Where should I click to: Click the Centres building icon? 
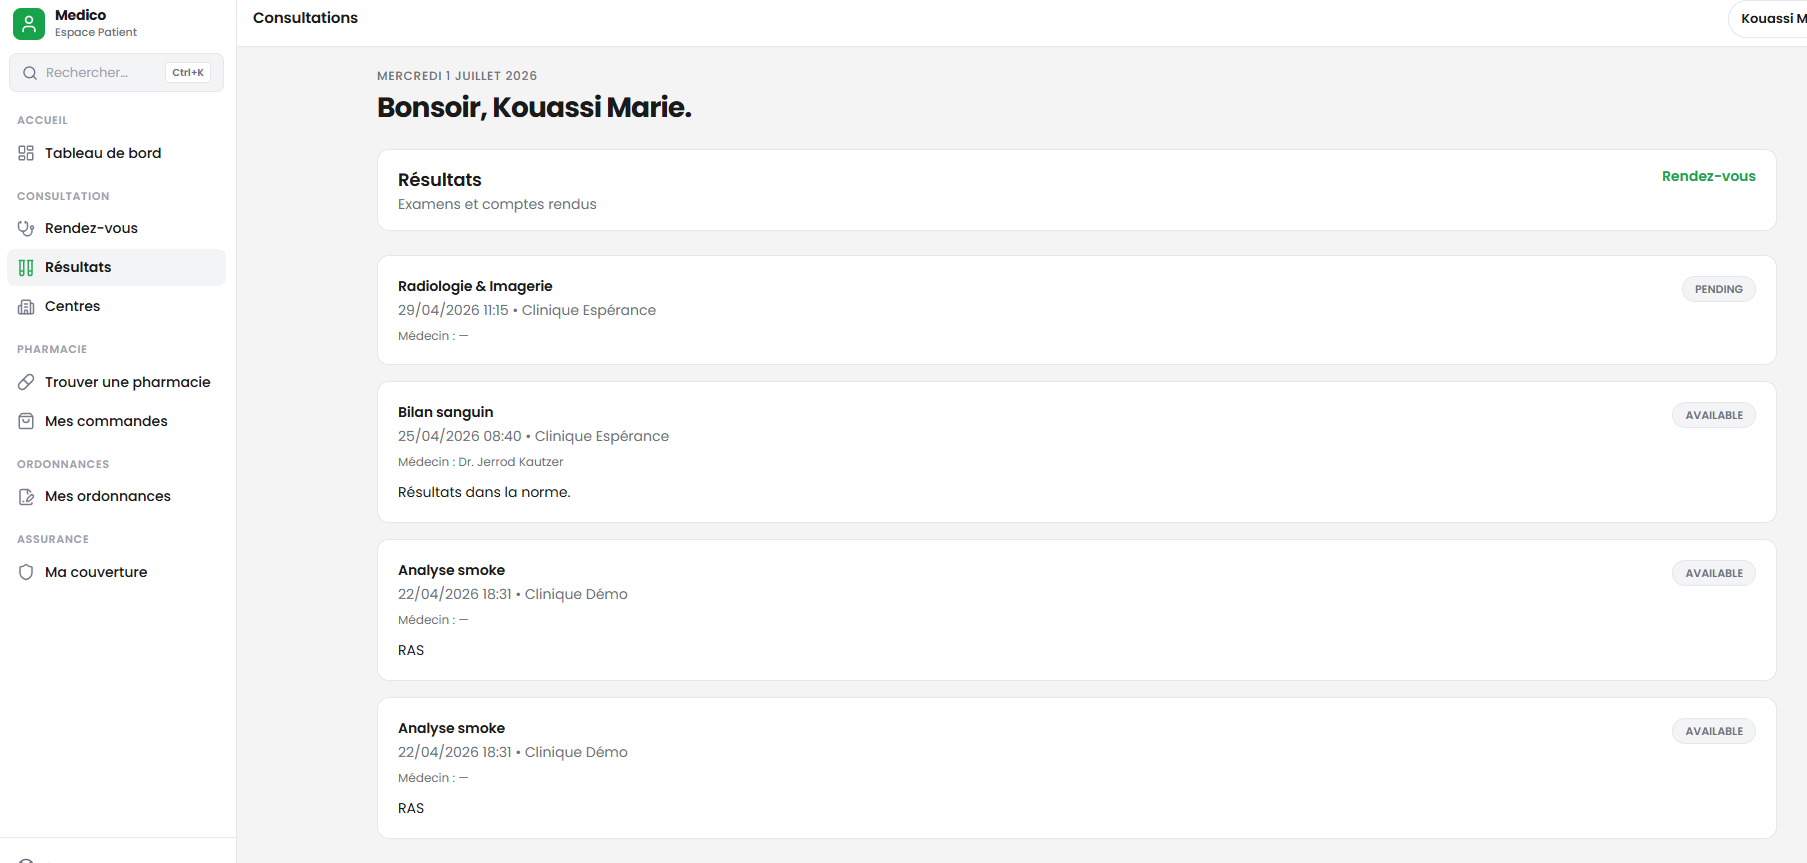[26, 306]
